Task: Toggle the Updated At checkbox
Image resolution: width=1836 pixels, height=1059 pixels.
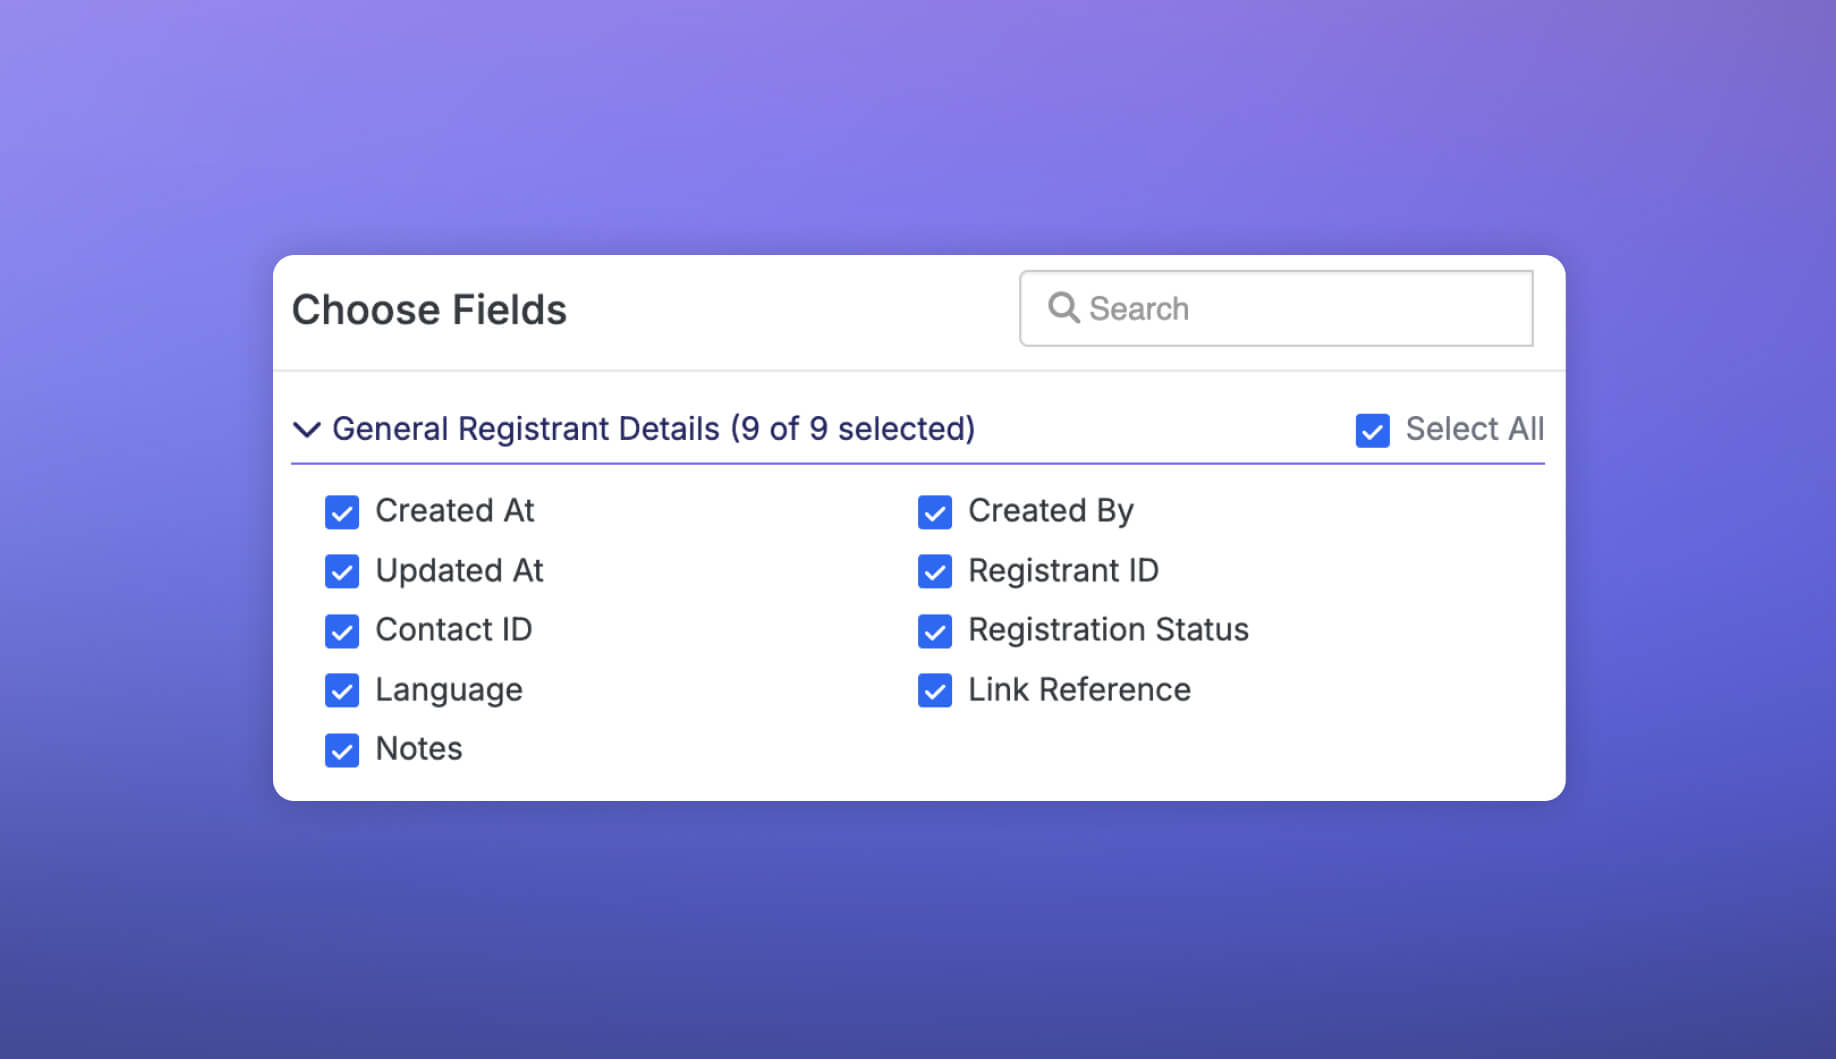Action: coord(342,571)
